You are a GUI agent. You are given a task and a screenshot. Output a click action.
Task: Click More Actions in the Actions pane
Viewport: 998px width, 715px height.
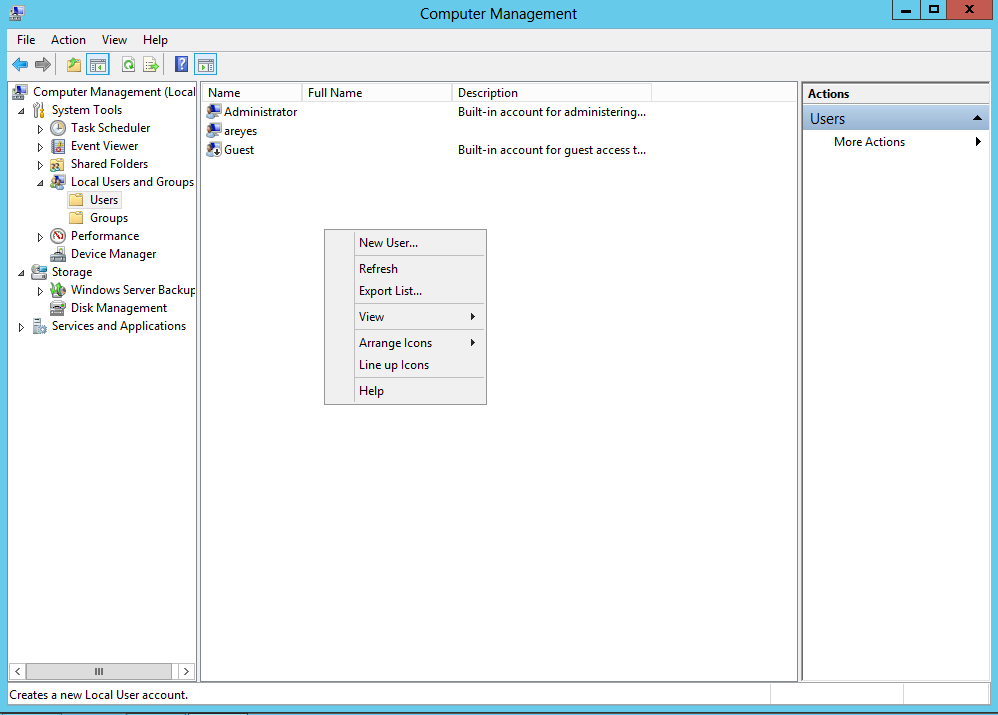pyautogui.click(x=869, y=142)
